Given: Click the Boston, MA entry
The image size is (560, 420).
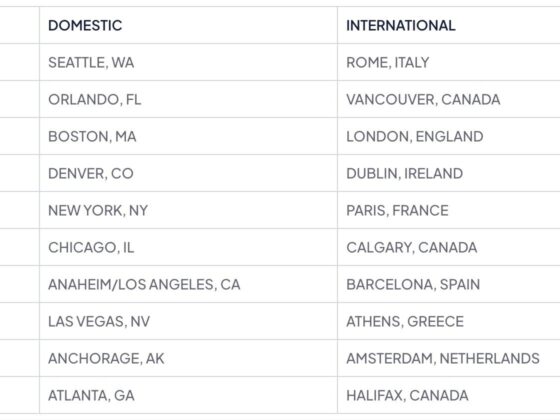Looking at the screenshot, I should tap(92, 136).
